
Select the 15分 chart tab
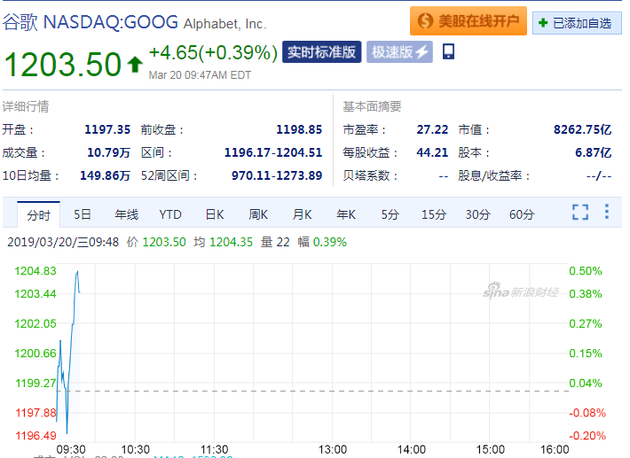pyautogui.click(x=434, y=215)
